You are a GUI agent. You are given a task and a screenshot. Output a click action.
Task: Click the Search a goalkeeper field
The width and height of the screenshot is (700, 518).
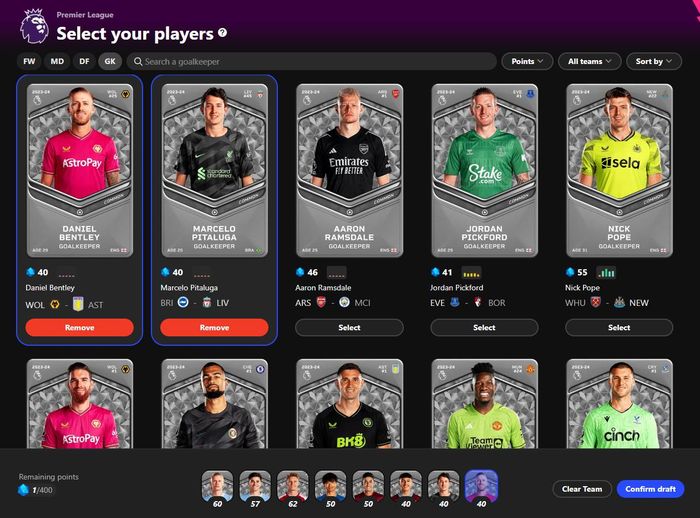pyautogui.click(x=312, y=62)
